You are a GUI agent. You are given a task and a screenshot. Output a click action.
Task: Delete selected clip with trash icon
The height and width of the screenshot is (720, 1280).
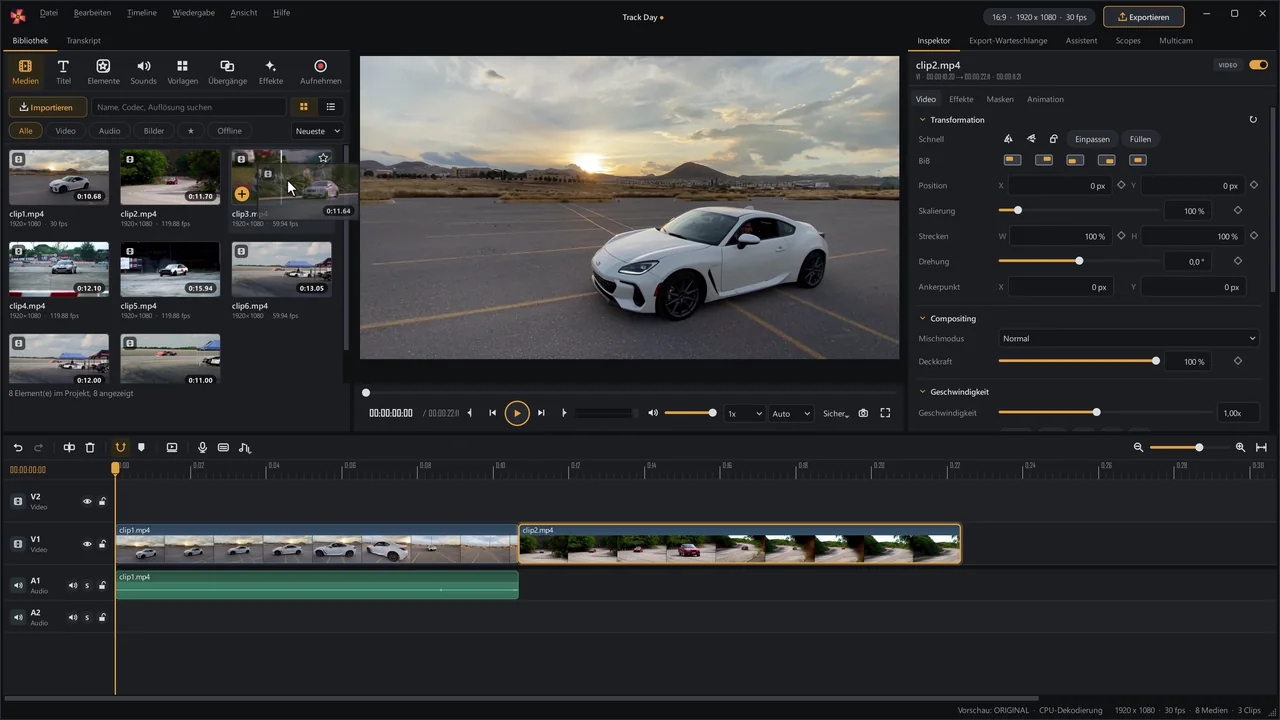[90, 448]
